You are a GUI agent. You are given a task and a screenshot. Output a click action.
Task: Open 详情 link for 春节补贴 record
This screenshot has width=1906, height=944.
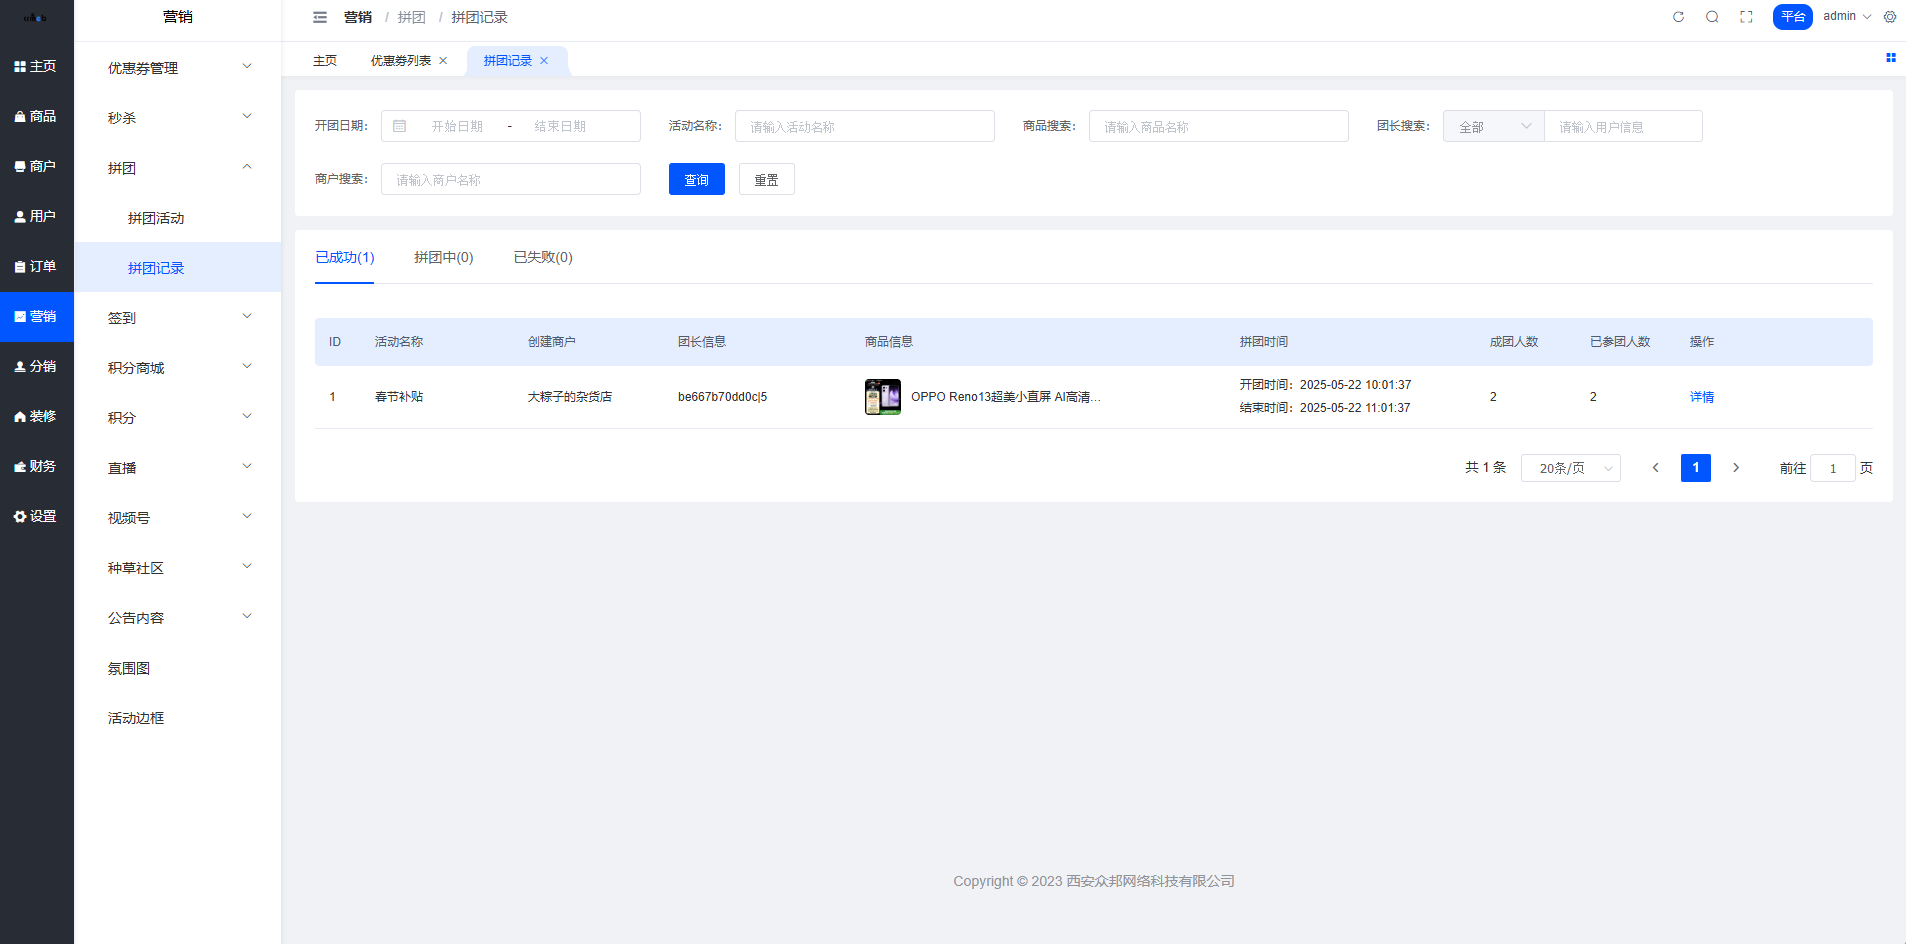pos(1701,397)
